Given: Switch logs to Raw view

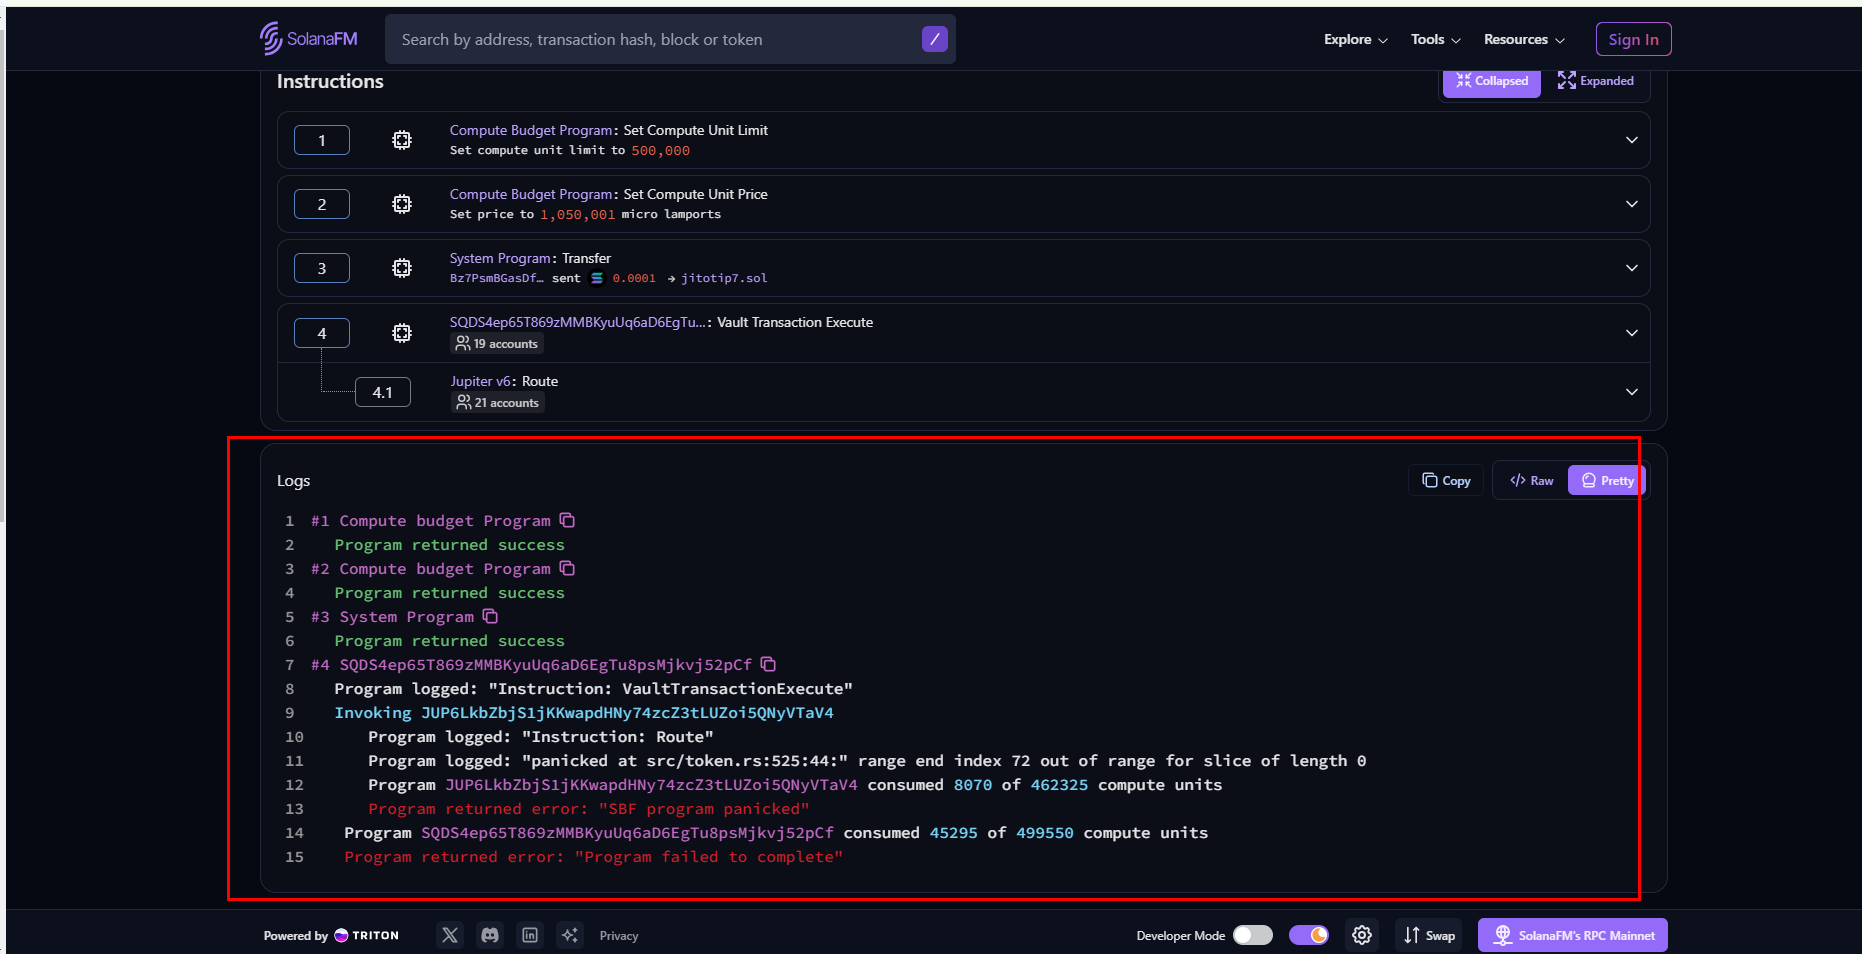Looking at the screenshot, I should 1532,481.
